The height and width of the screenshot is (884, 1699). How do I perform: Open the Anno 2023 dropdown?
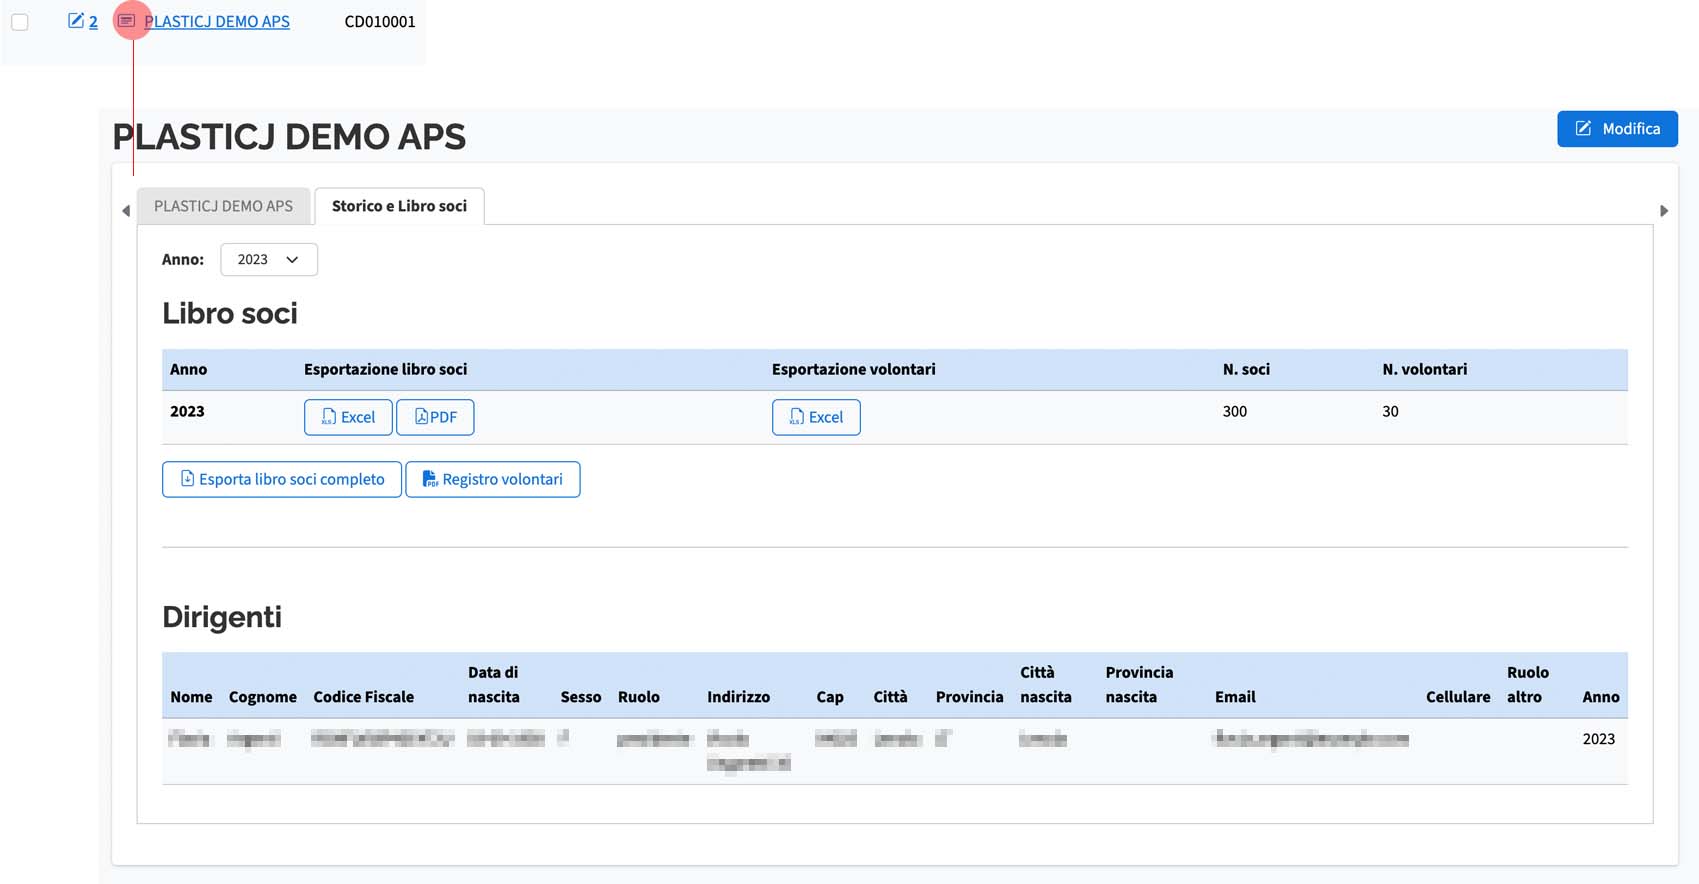269,259
